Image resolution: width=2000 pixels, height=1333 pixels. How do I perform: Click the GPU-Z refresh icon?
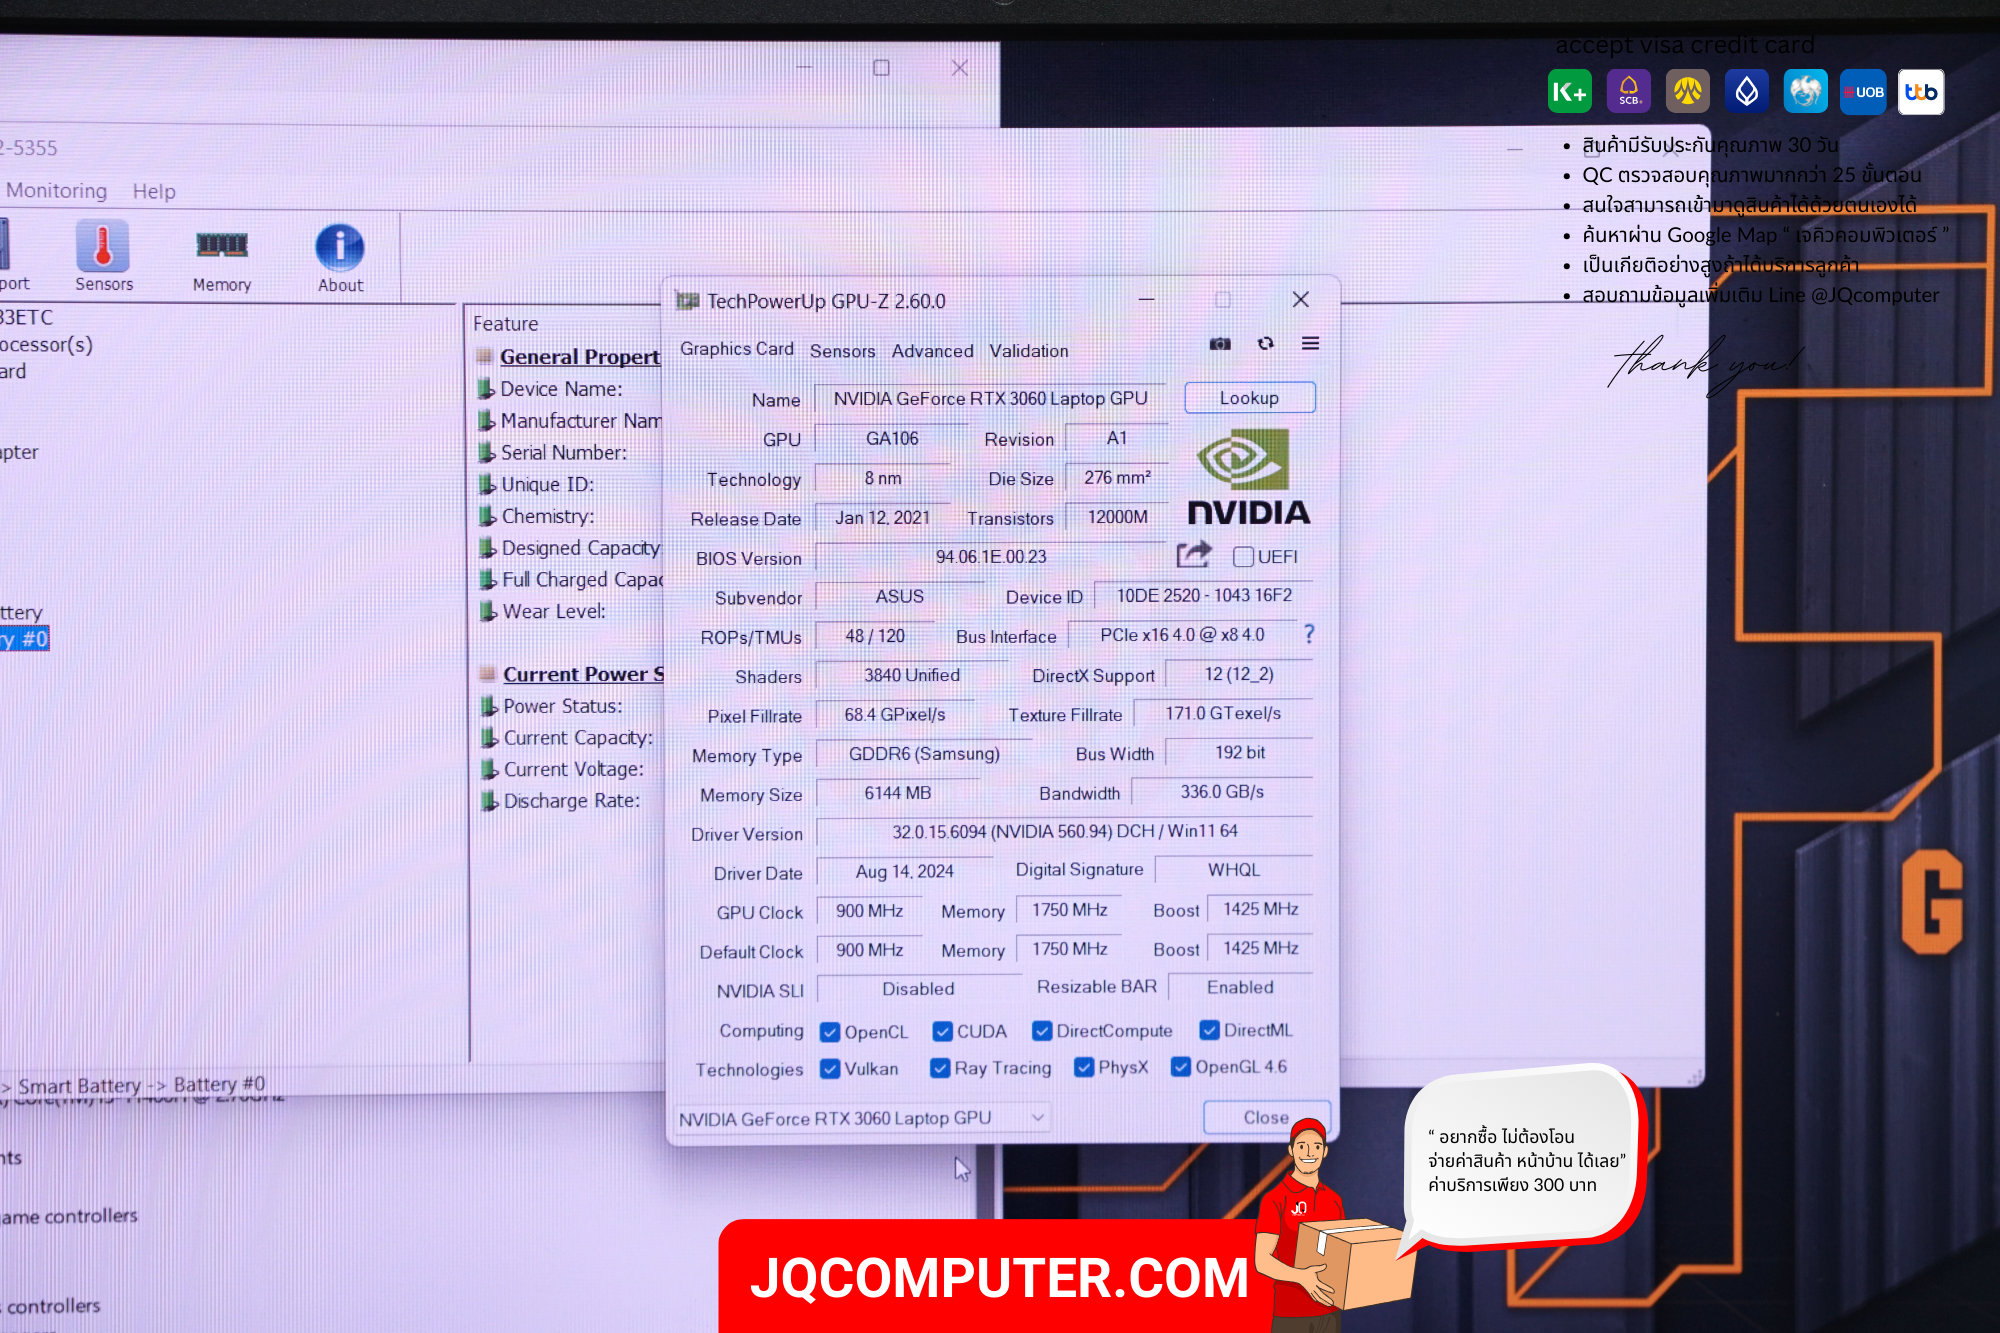coord(1266,344)
